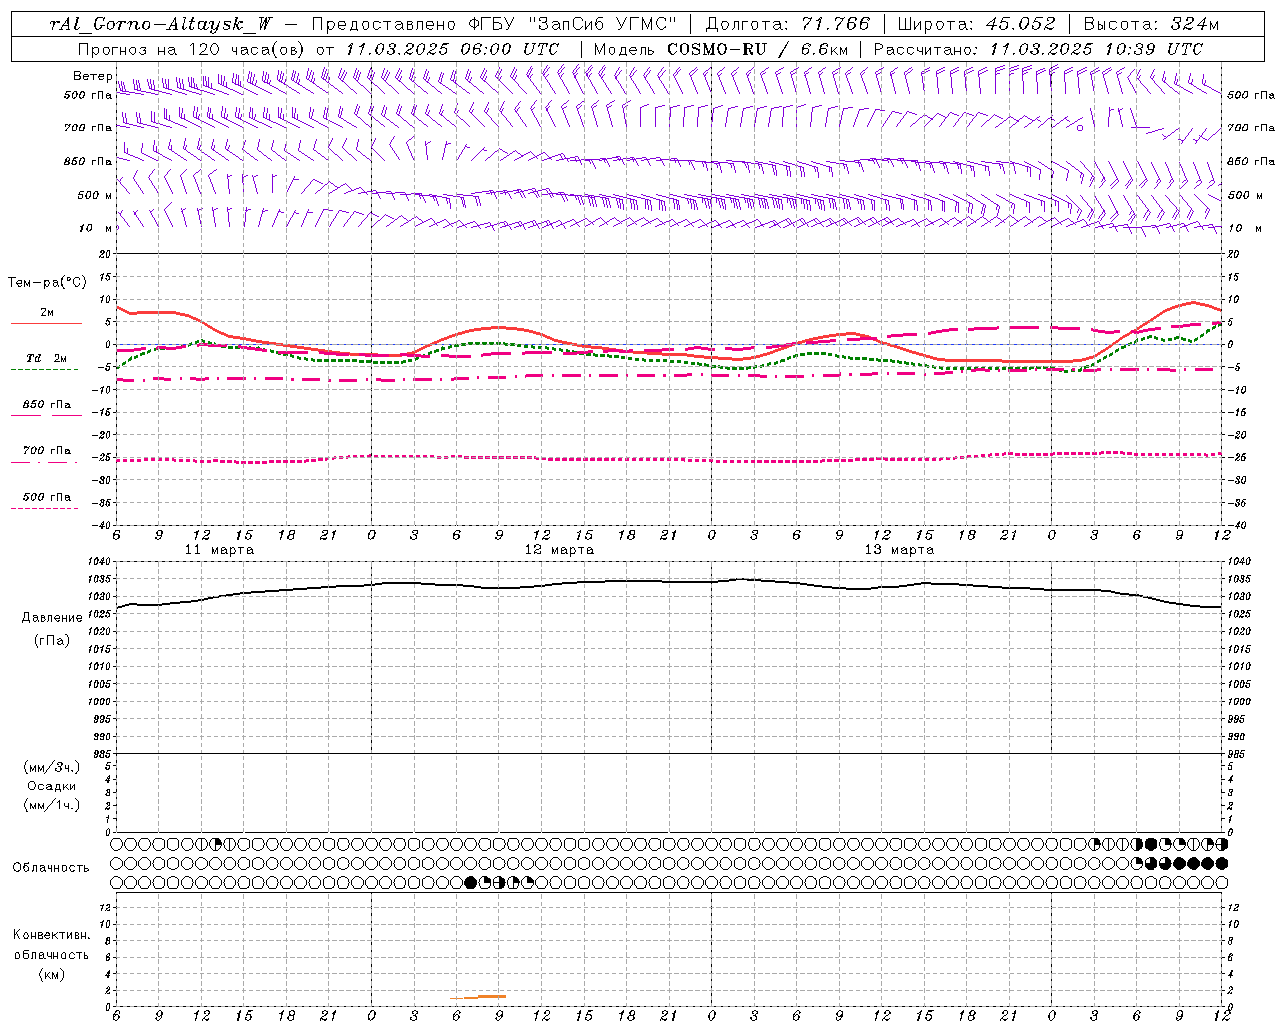Click the (гПа) pressure unit label
This screenshot has height=1024, width=1280.
coord(52,640)
